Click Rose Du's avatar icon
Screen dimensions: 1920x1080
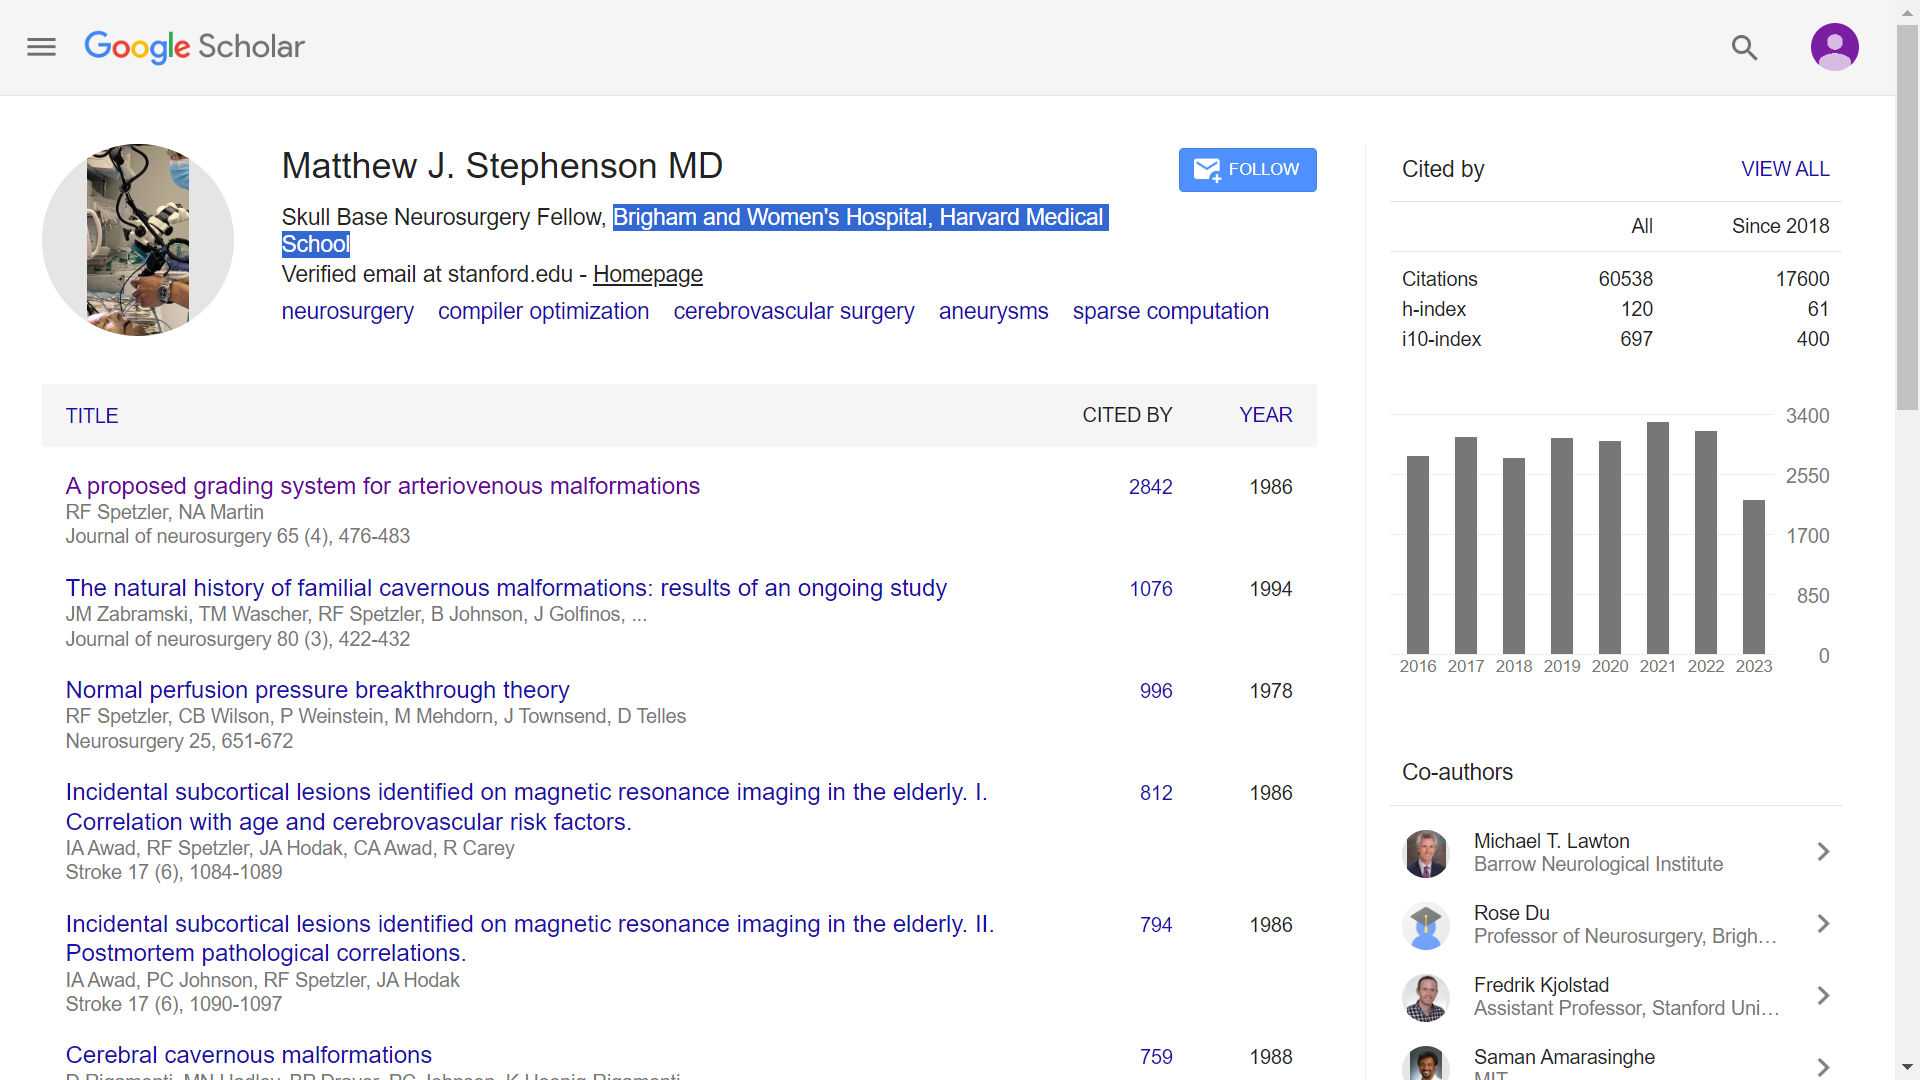(1426, 925)
